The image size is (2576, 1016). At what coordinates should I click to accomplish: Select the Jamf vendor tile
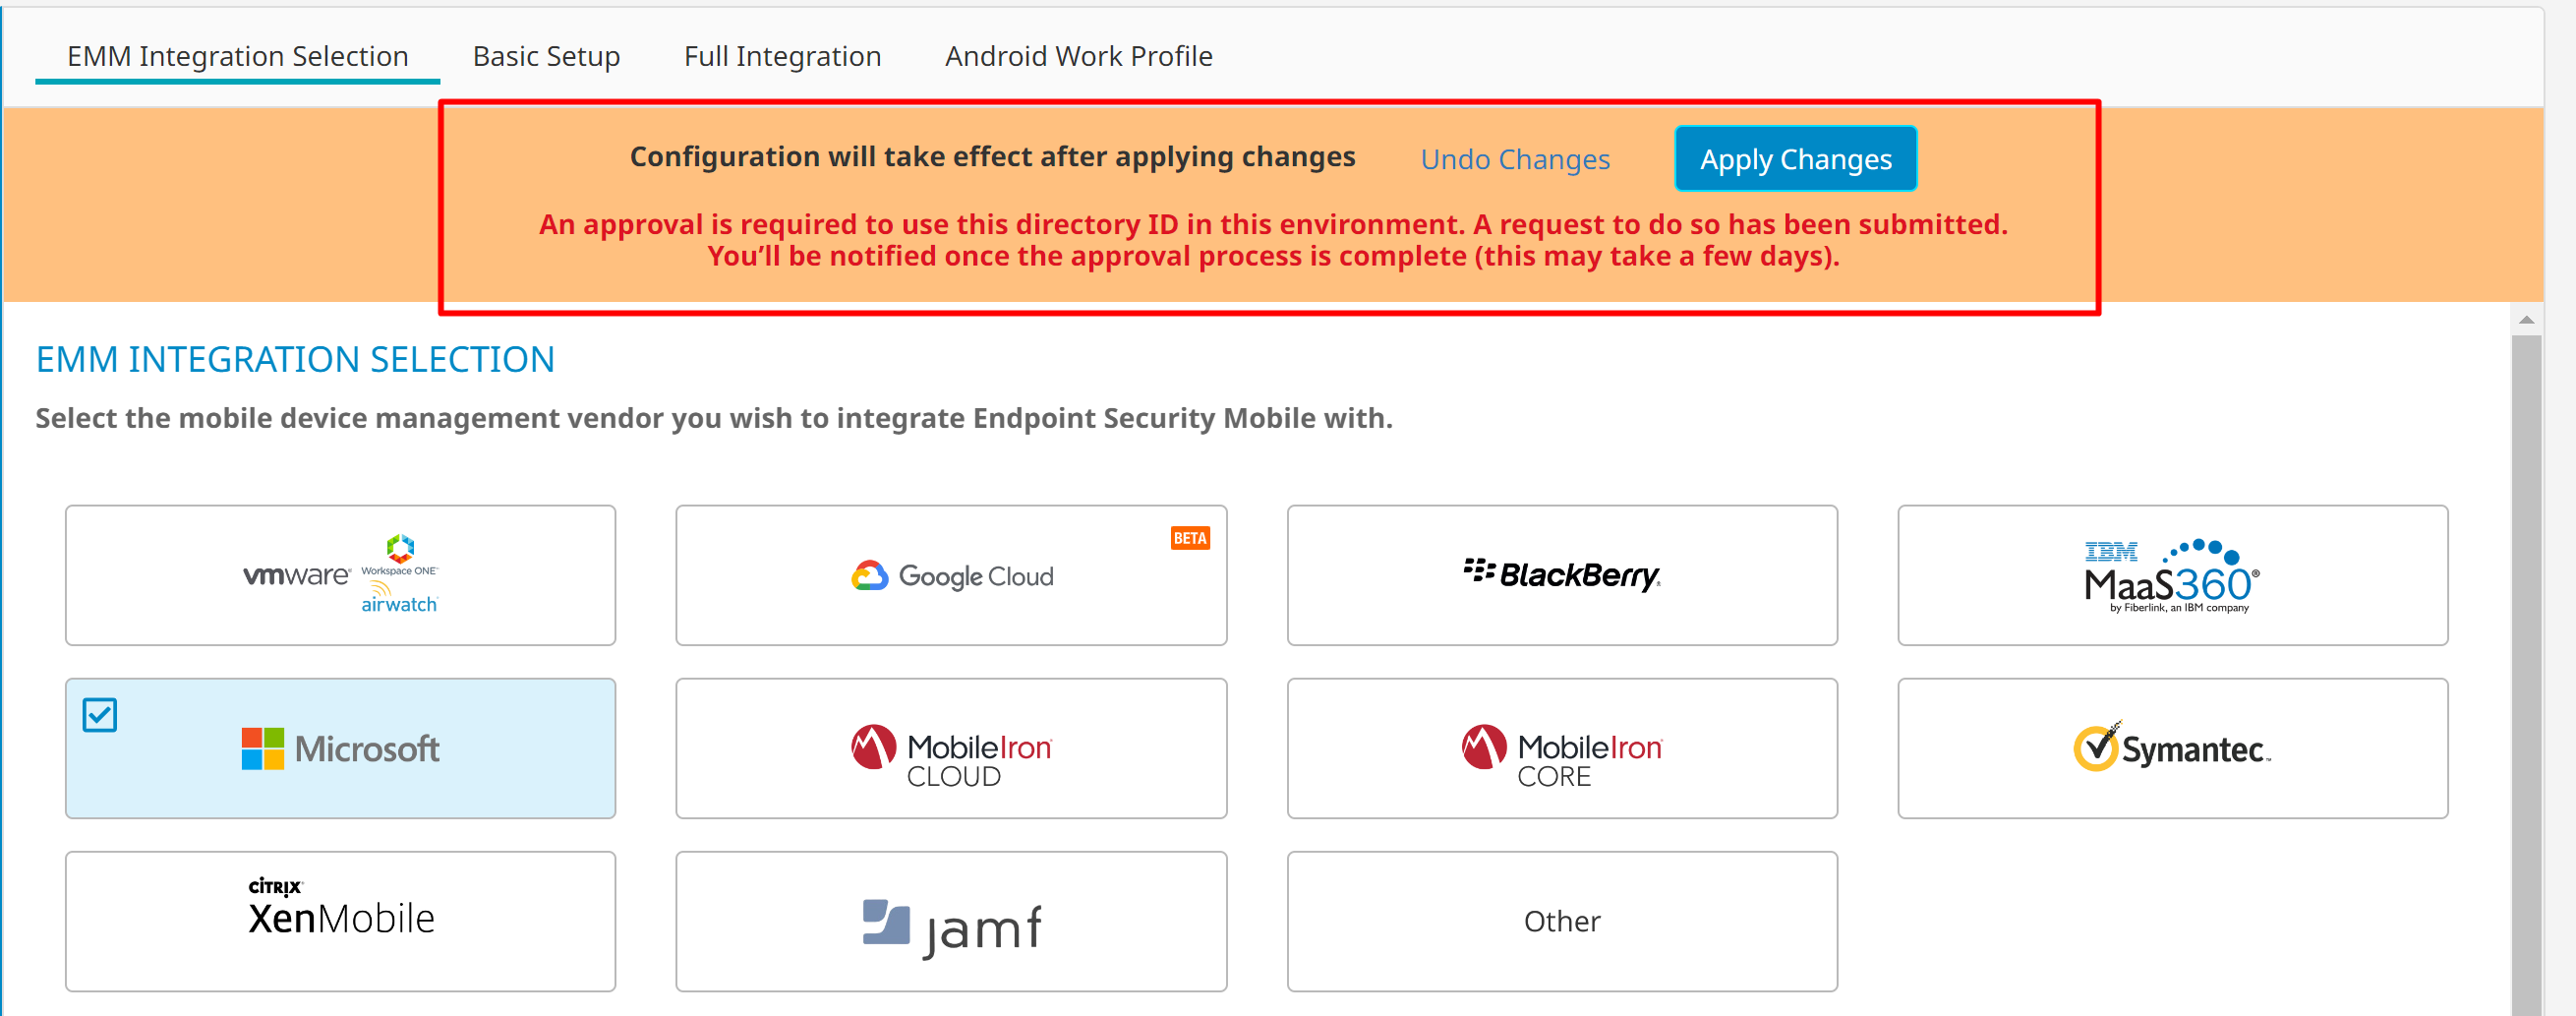click(x=951, y=921)
